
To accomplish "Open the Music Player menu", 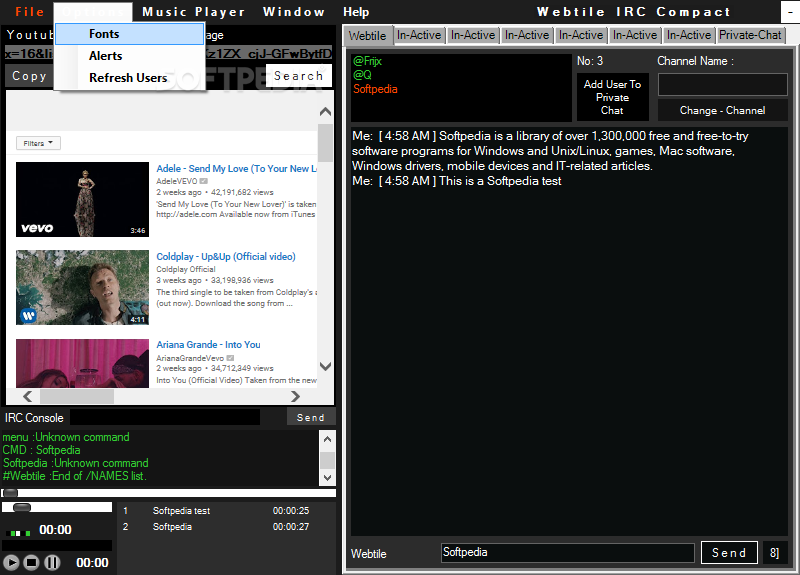I will click(193, 12).
